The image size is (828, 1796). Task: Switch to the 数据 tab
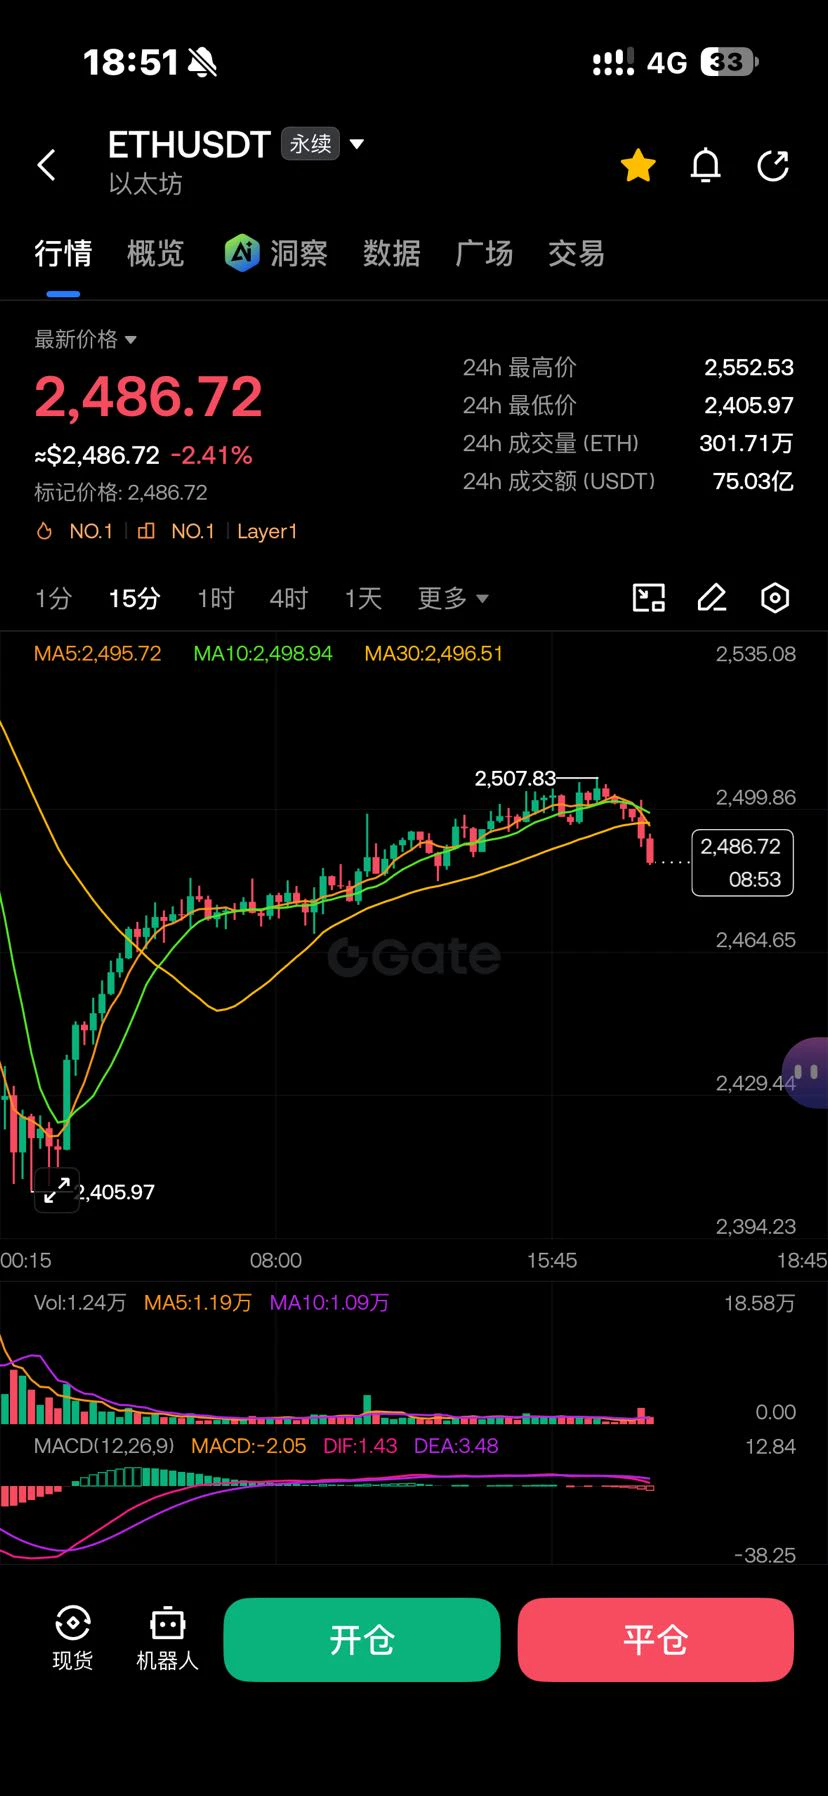click(392, 254)
